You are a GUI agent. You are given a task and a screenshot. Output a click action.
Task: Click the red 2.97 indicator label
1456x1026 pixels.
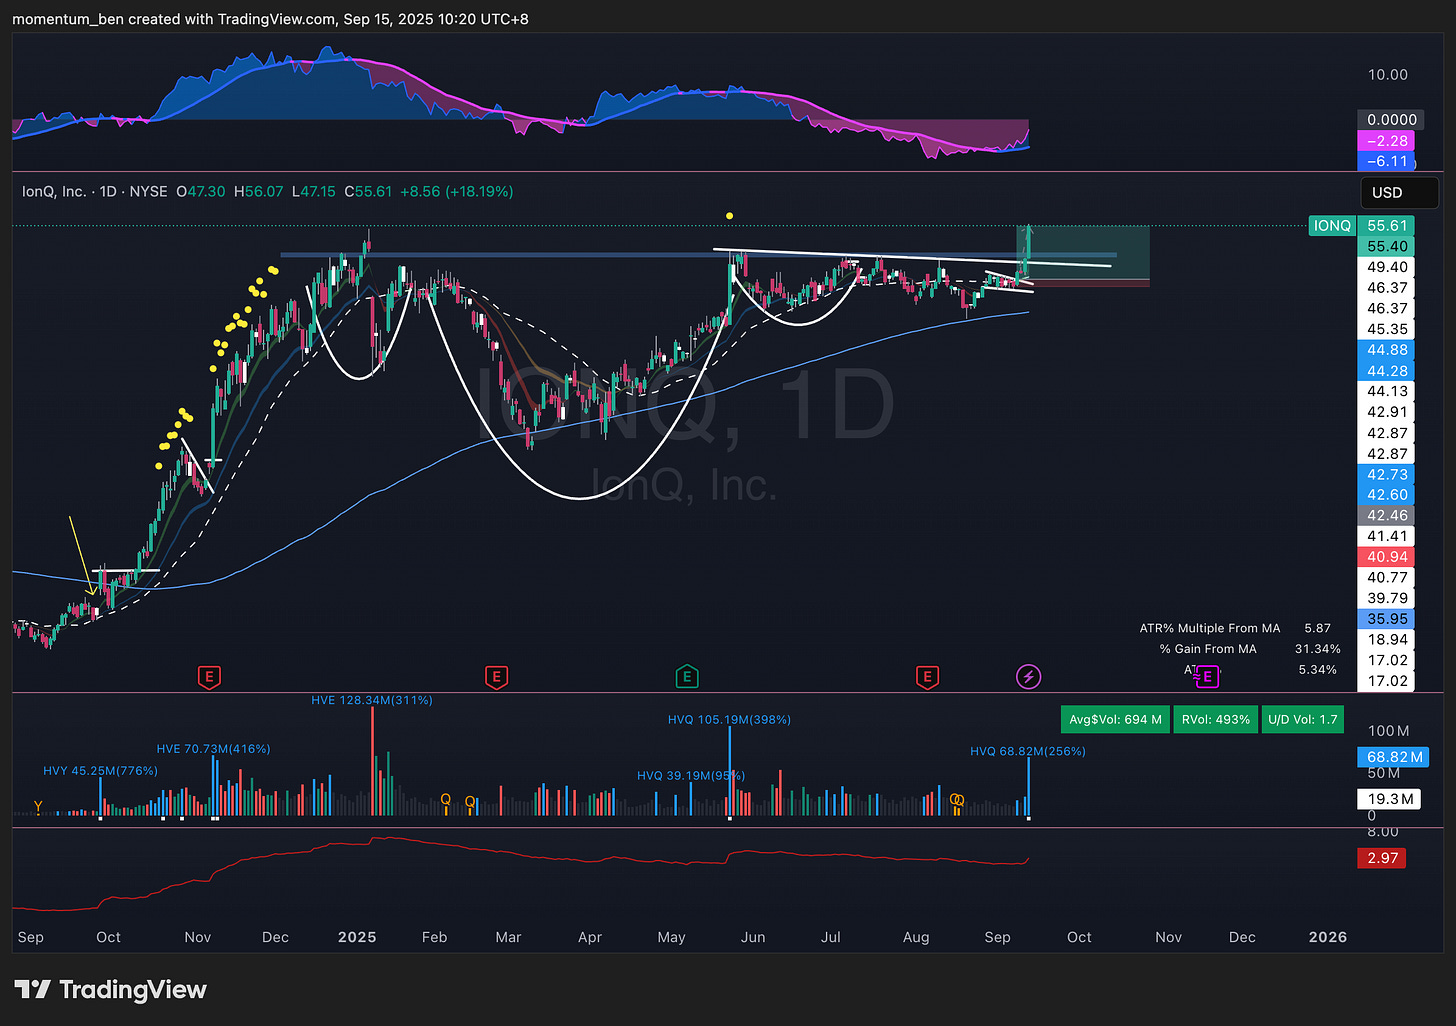coord(1382,858)
